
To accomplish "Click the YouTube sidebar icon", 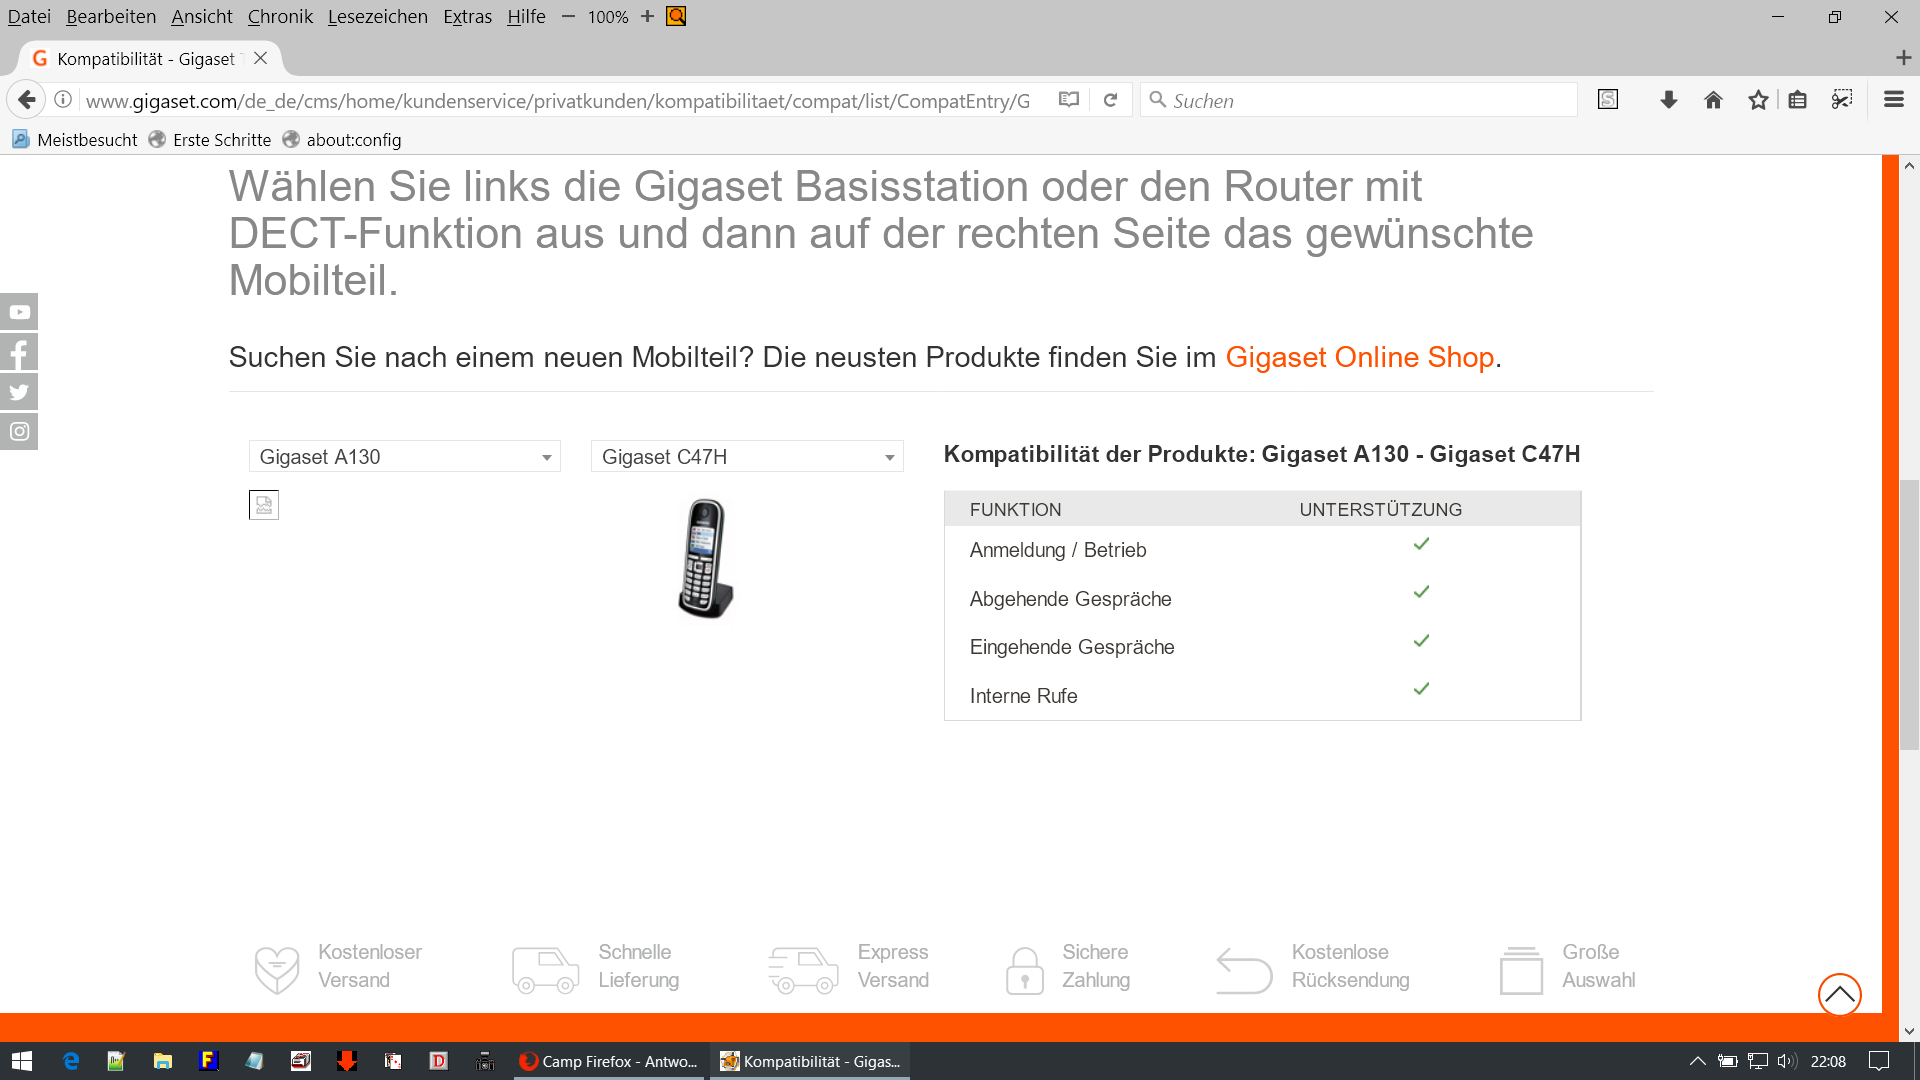I will tap(19, 312).
